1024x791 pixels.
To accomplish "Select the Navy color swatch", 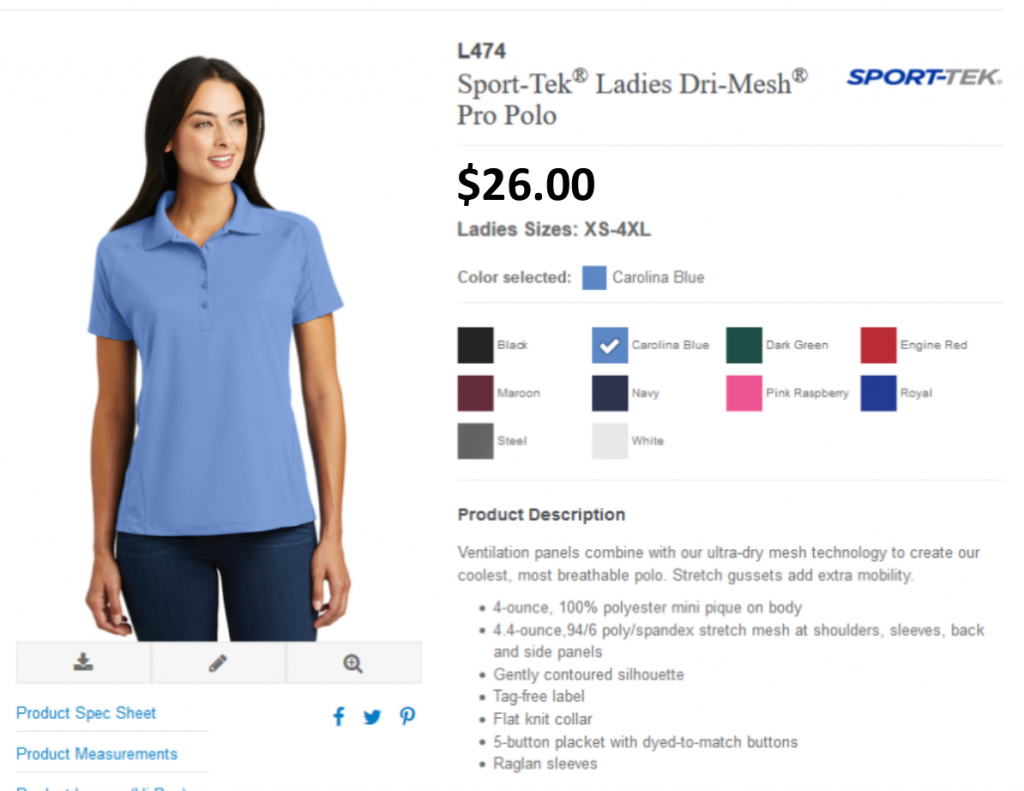I will 610,393.
